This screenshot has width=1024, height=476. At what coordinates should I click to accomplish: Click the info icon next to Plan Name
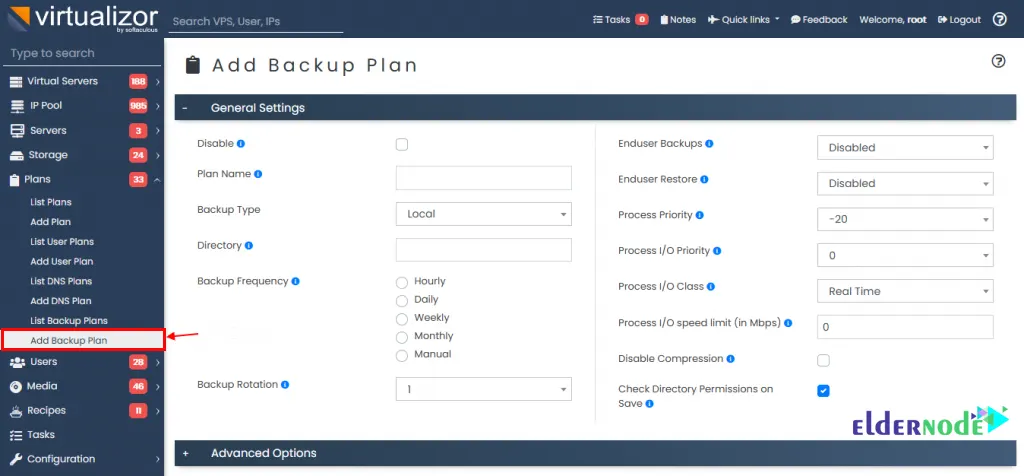[x=258, y=174]
